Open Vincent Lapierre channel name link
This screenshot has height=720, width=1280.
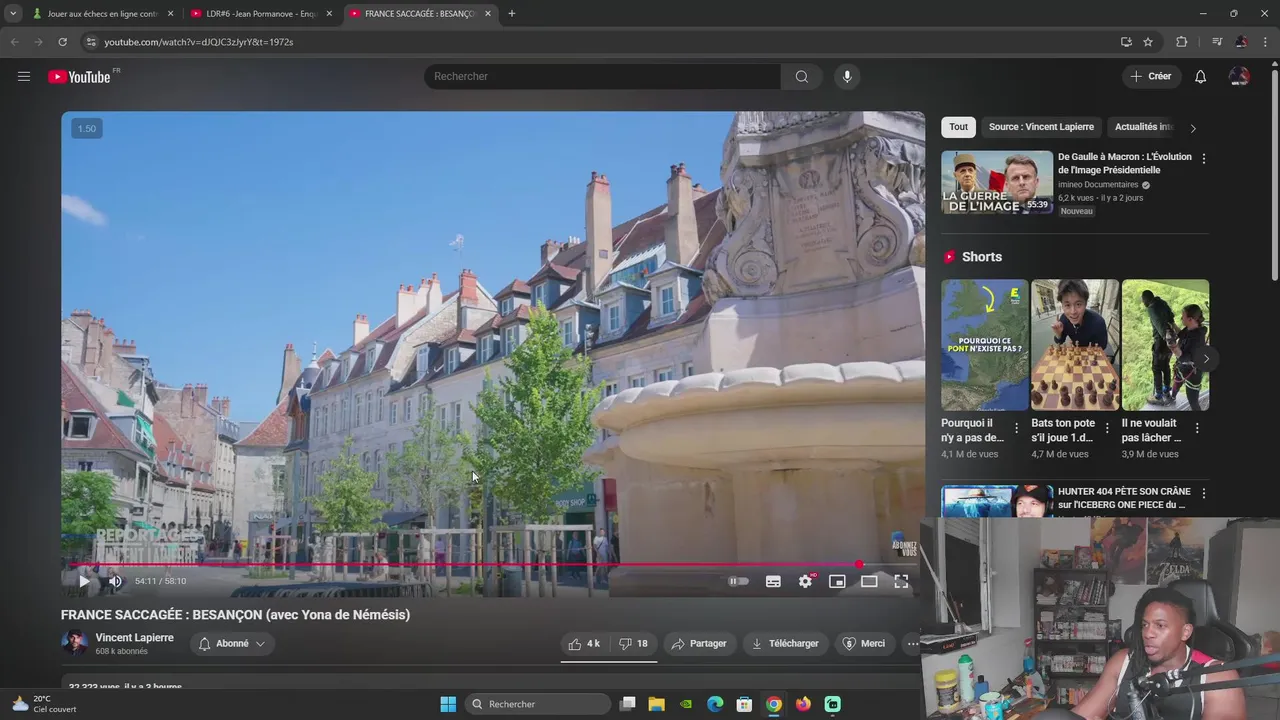(x=134, y=637)
